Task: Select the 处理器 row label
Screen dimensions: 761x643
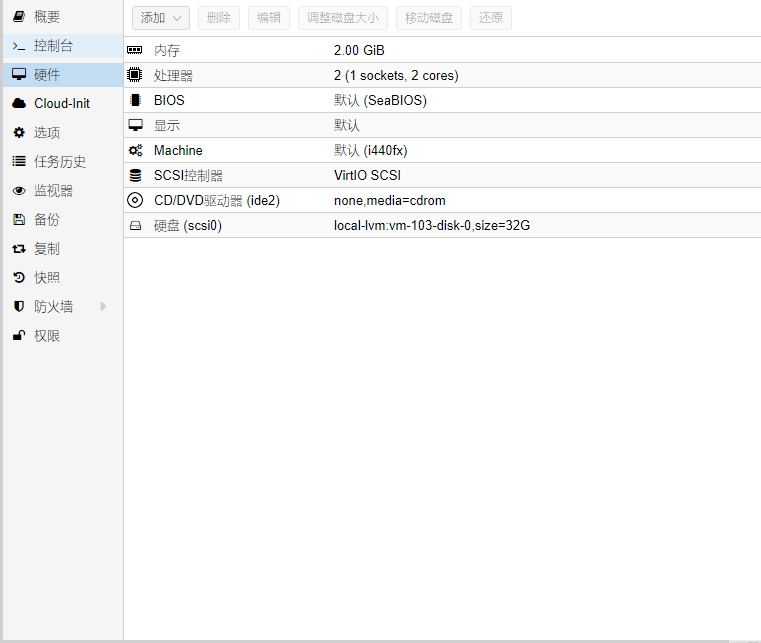Action: 173,75
